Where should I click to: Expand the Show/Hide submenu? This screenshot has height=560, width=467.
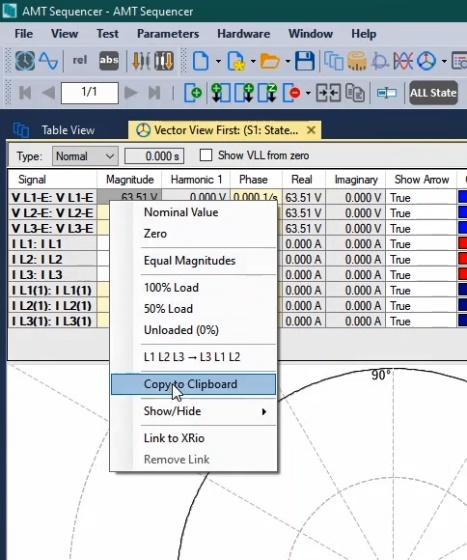193,411
